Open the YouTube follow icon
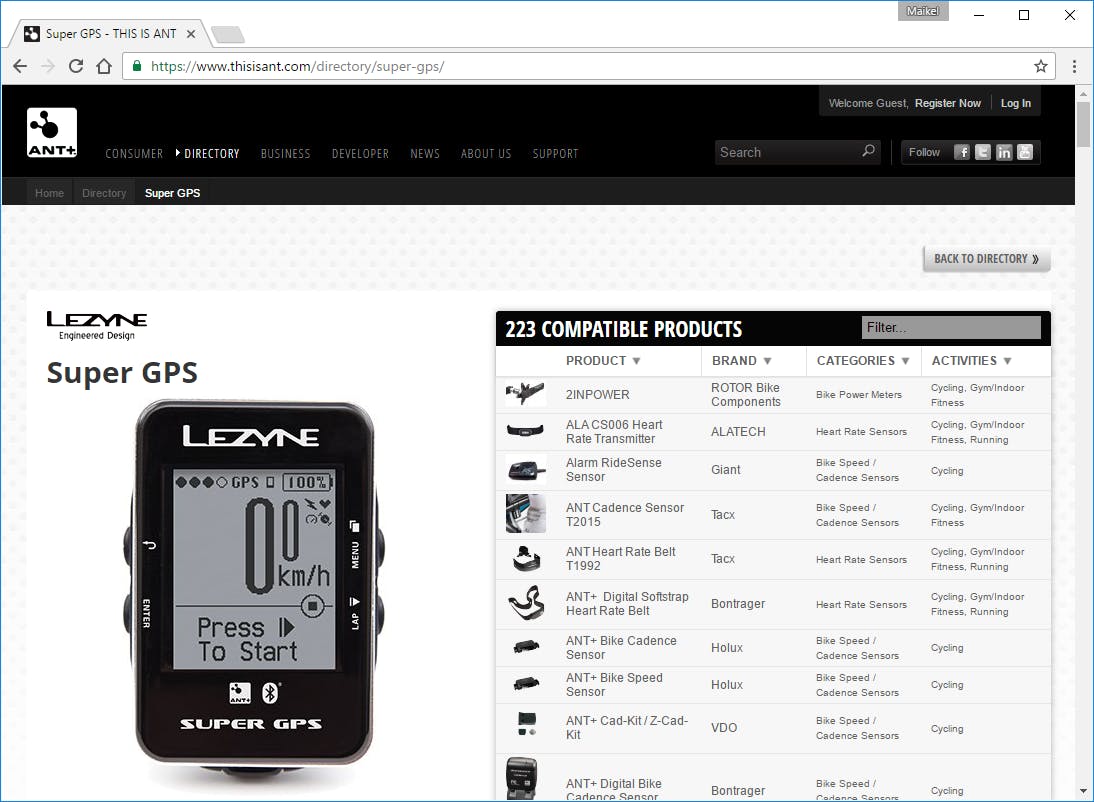The width and height of the screenshot is (1094, 802). 1025,152
